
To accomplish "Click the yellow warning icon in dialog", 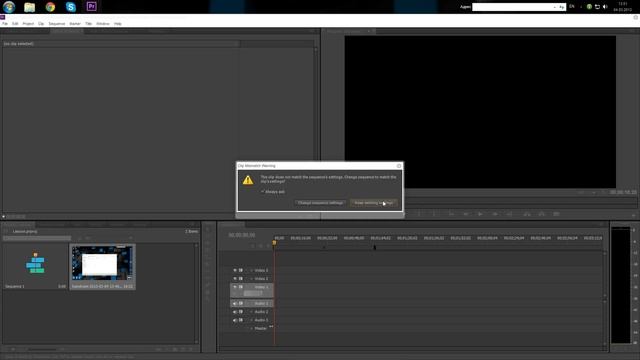I will [248, 180].
